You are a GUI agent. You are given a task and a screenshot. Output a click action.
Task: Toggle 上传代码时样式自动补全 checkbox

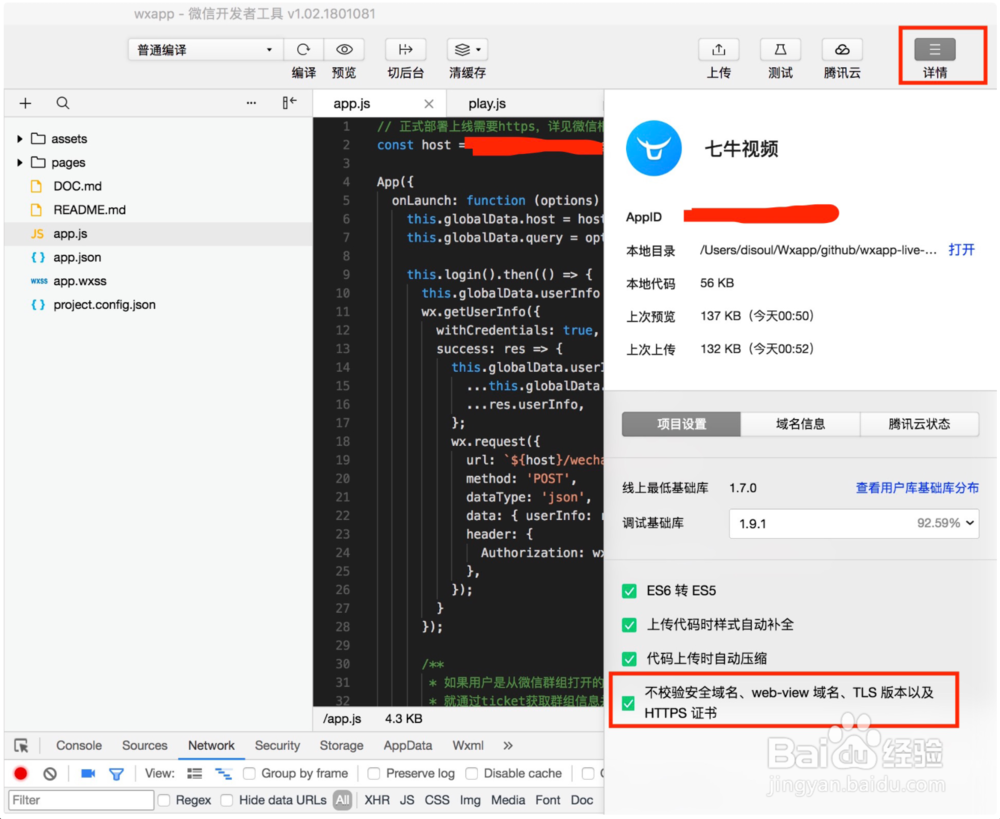629,625
